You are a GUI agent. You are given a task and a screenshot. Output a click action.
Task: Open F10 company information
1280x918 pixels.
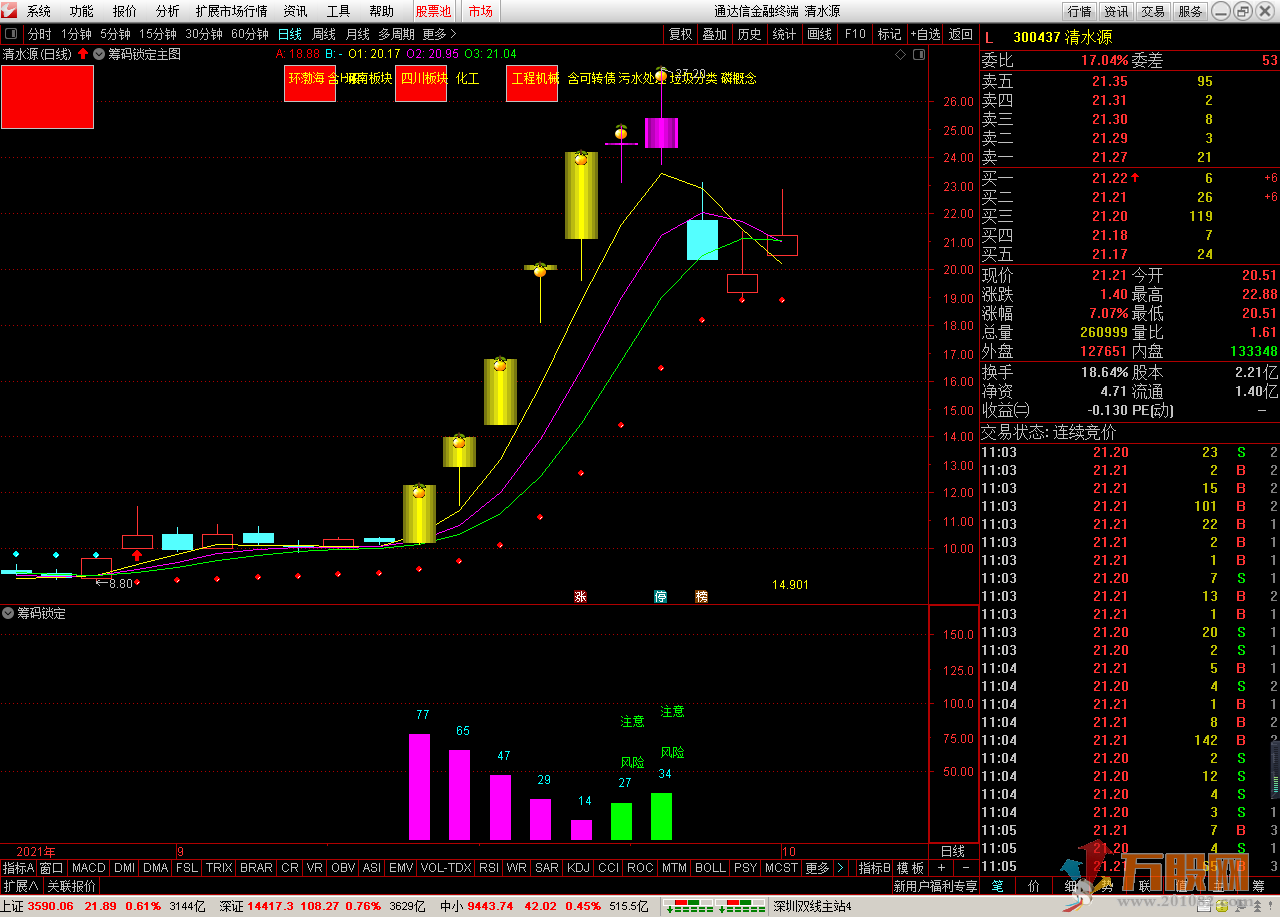point(855,34)
